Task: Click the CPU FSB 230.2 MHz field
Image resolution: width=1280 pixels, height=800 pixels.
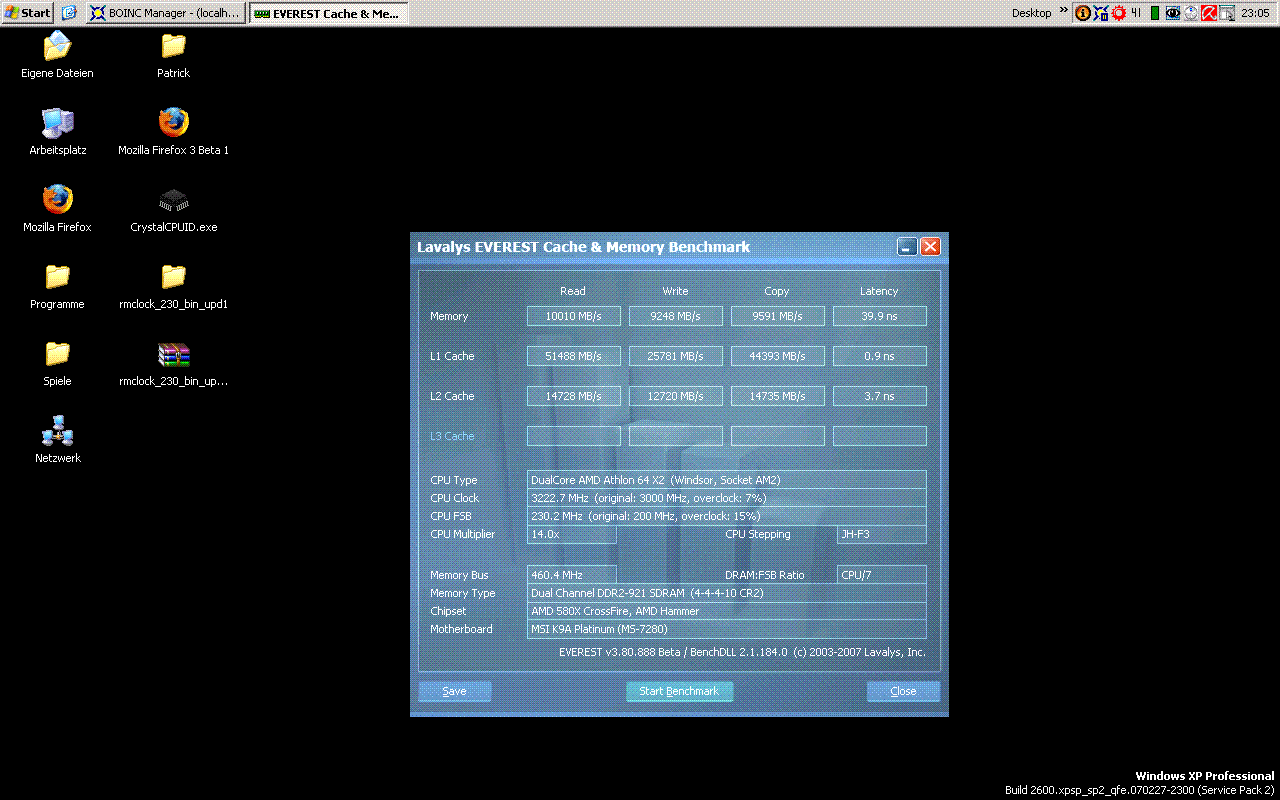Action: pos(726,516)
